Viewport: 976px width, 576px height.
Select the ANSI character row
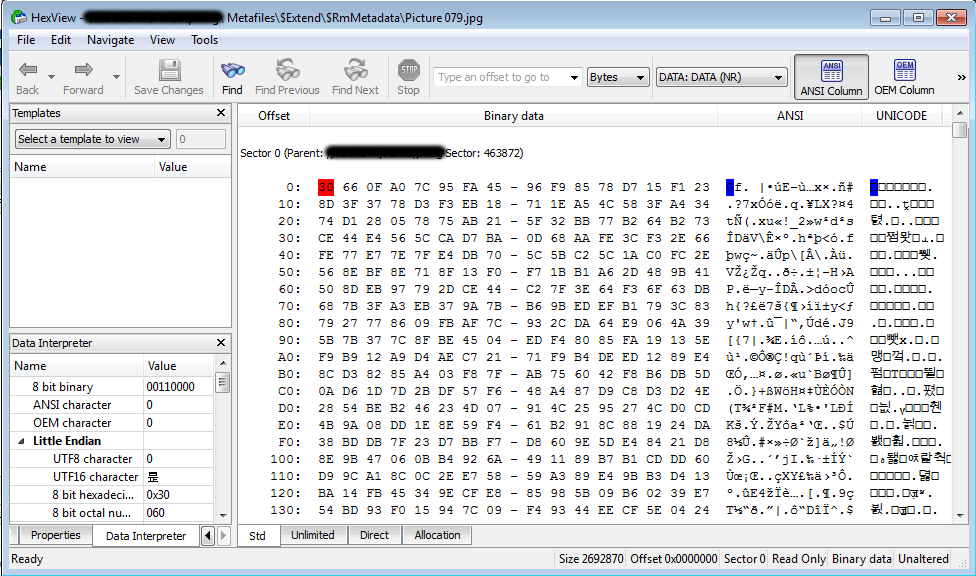(x=112, y=405)
